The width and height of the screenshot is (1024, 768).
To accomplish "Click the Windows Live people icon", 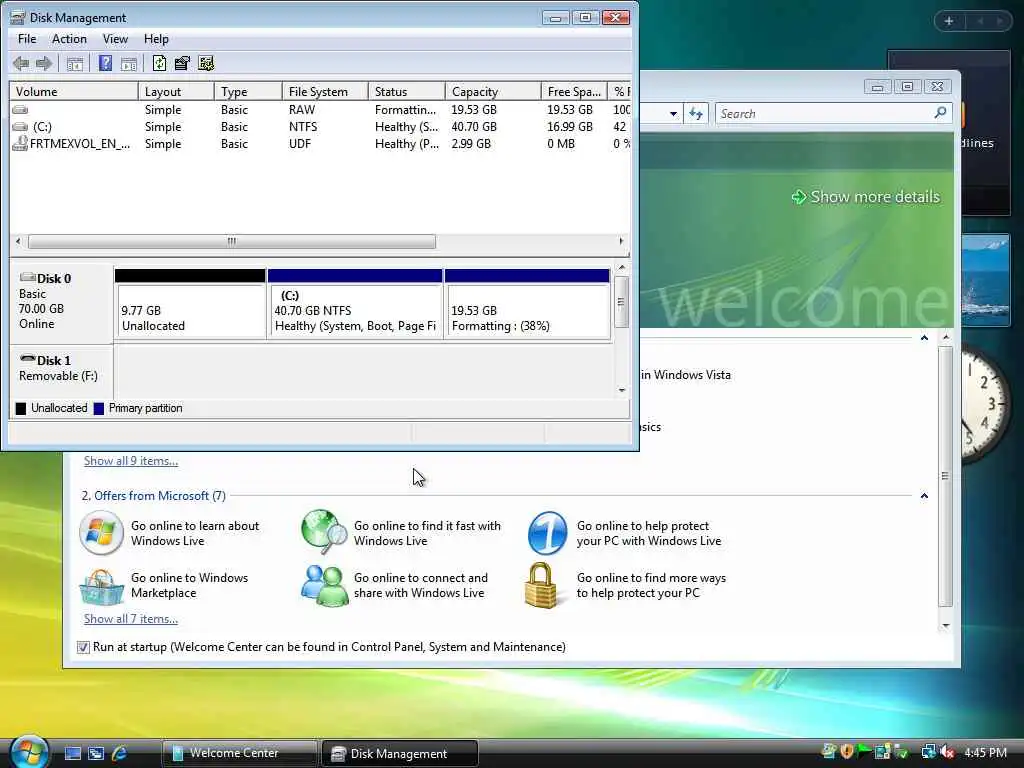I will (324, 586).
